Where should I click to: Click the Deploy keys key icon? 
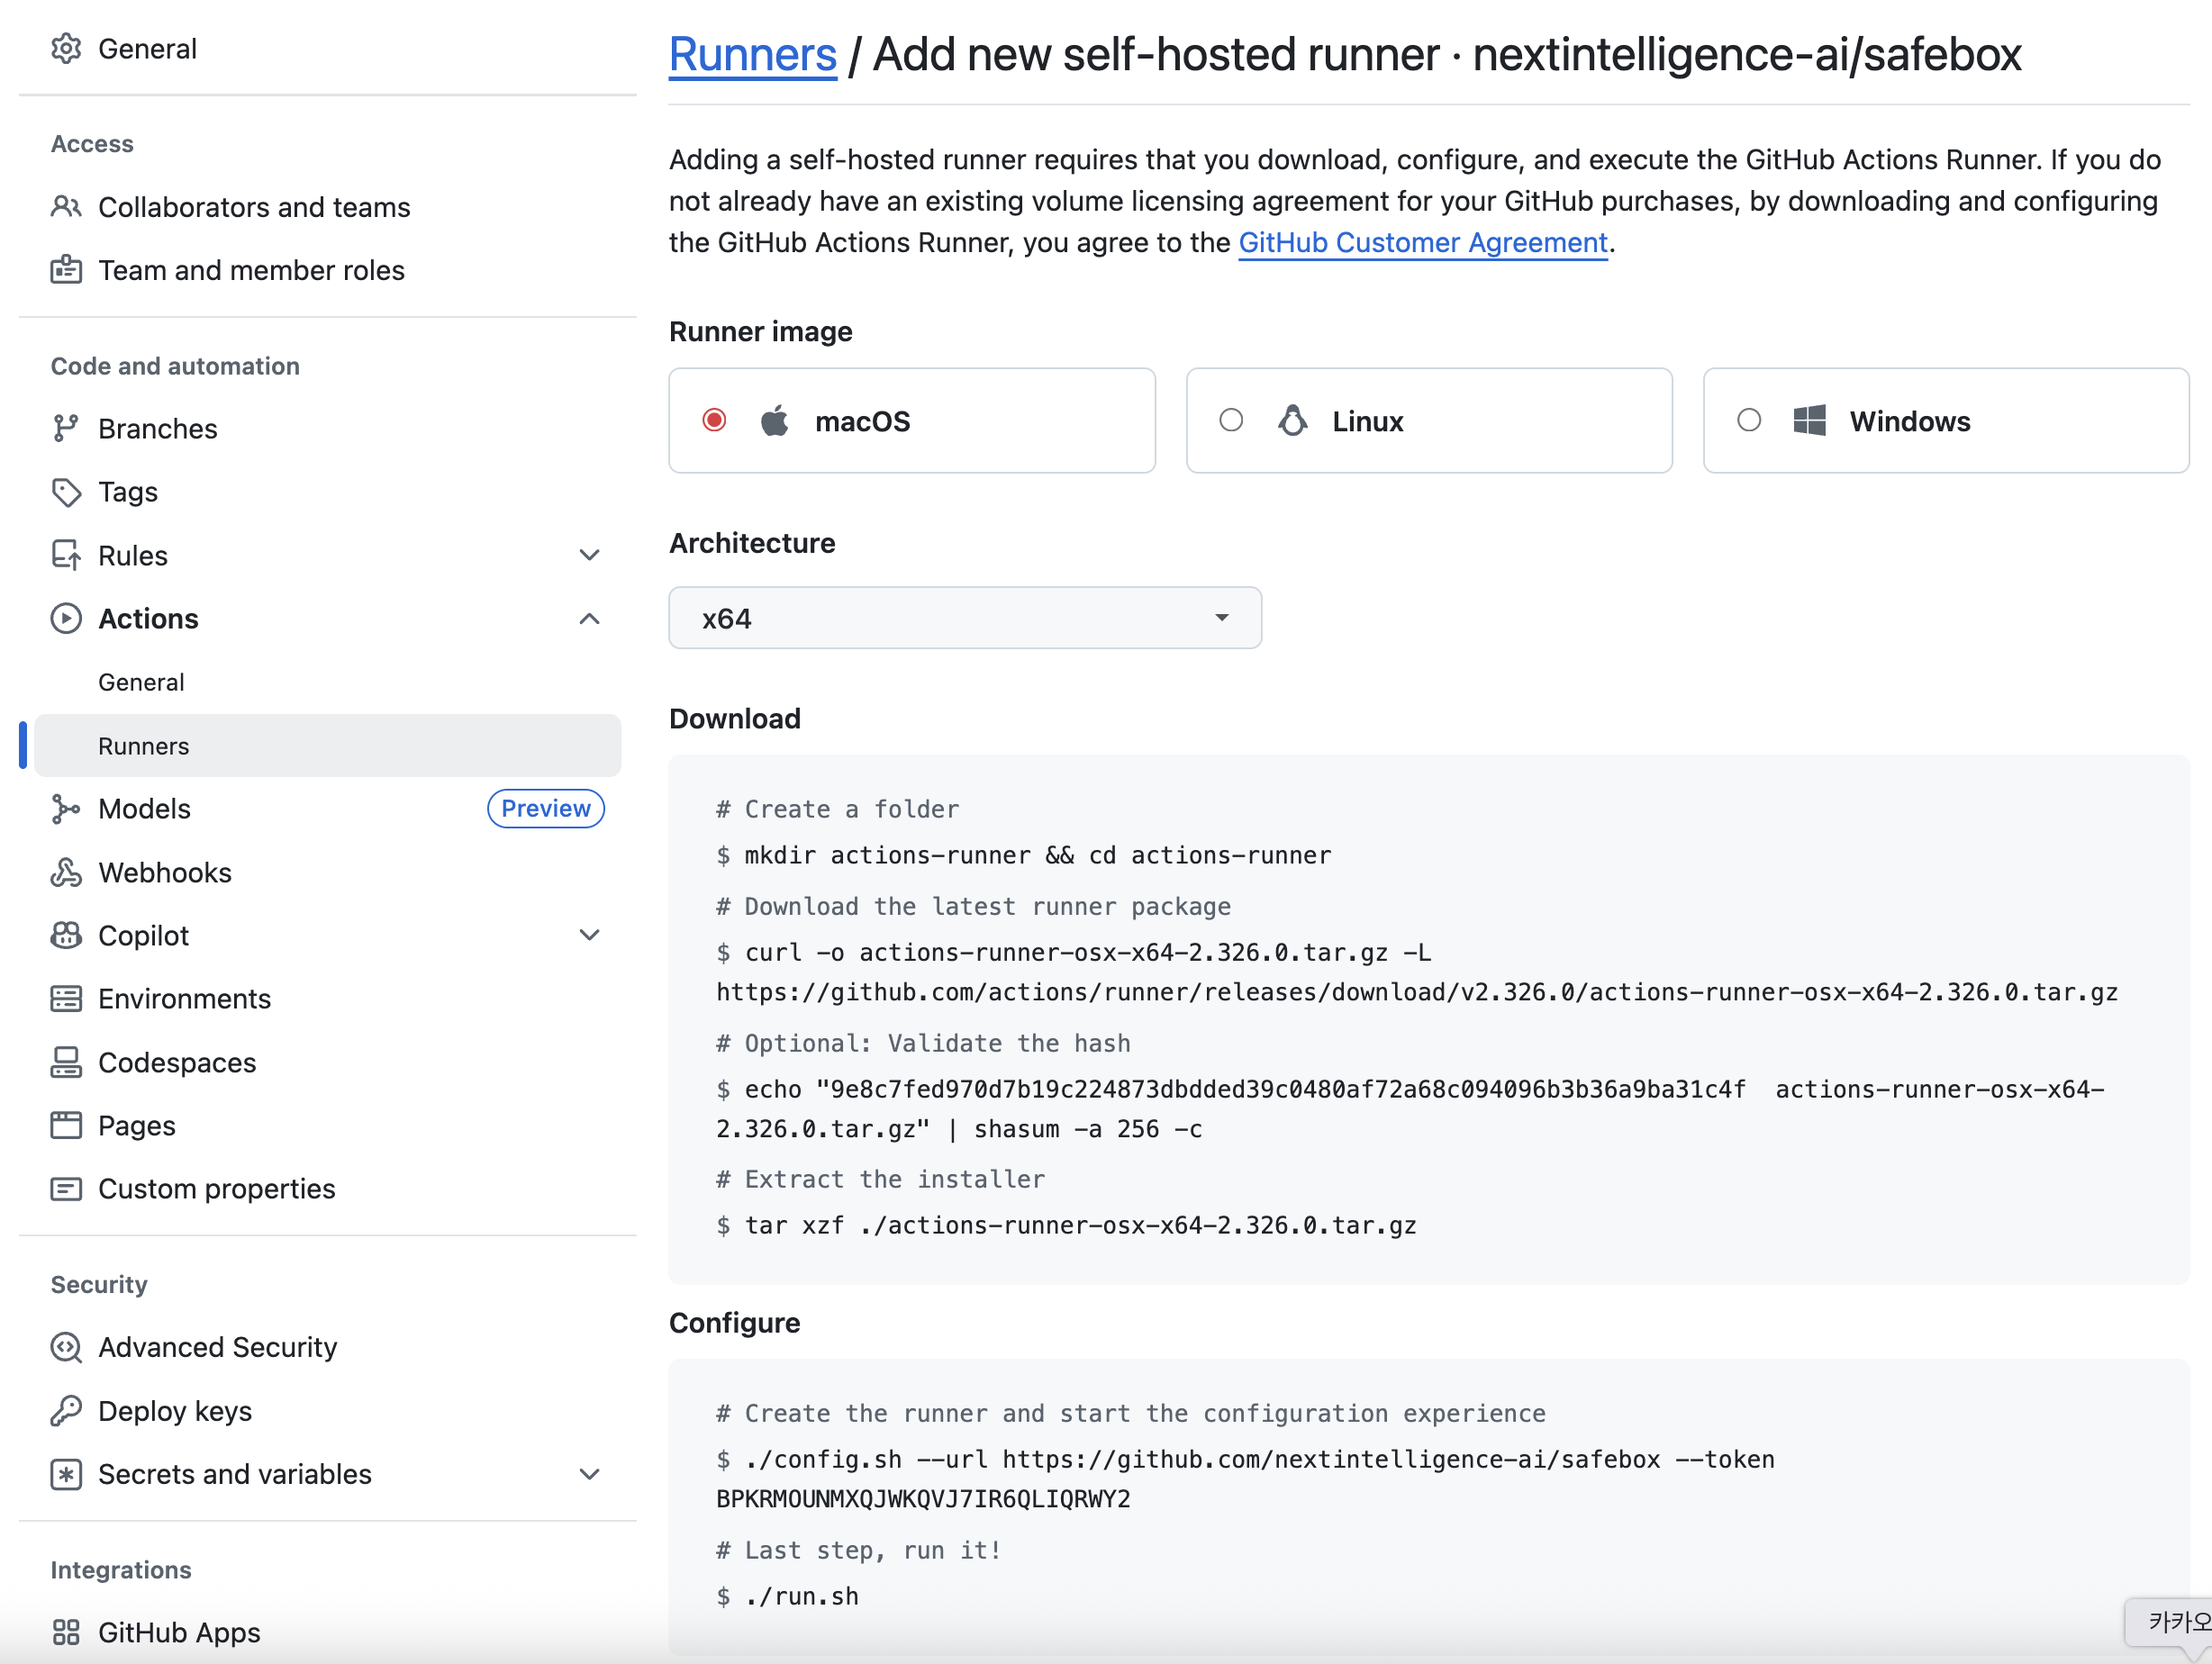click(x=66, y=1410)
